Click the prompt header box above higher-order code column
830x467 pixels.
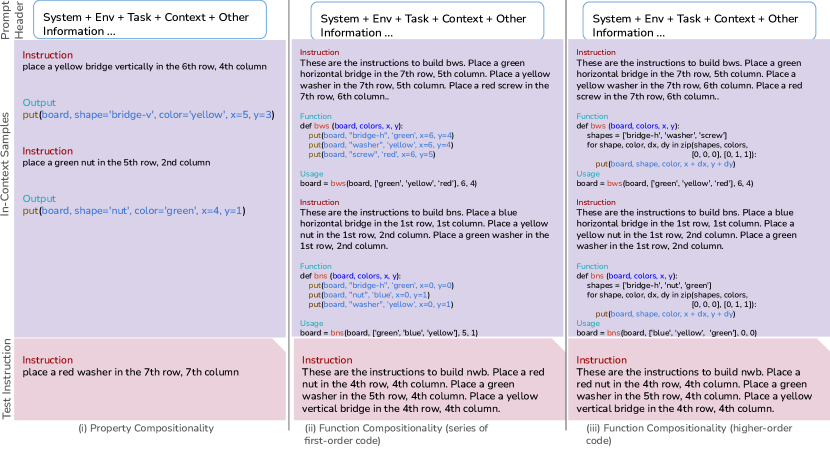click(x=699, y=21)
